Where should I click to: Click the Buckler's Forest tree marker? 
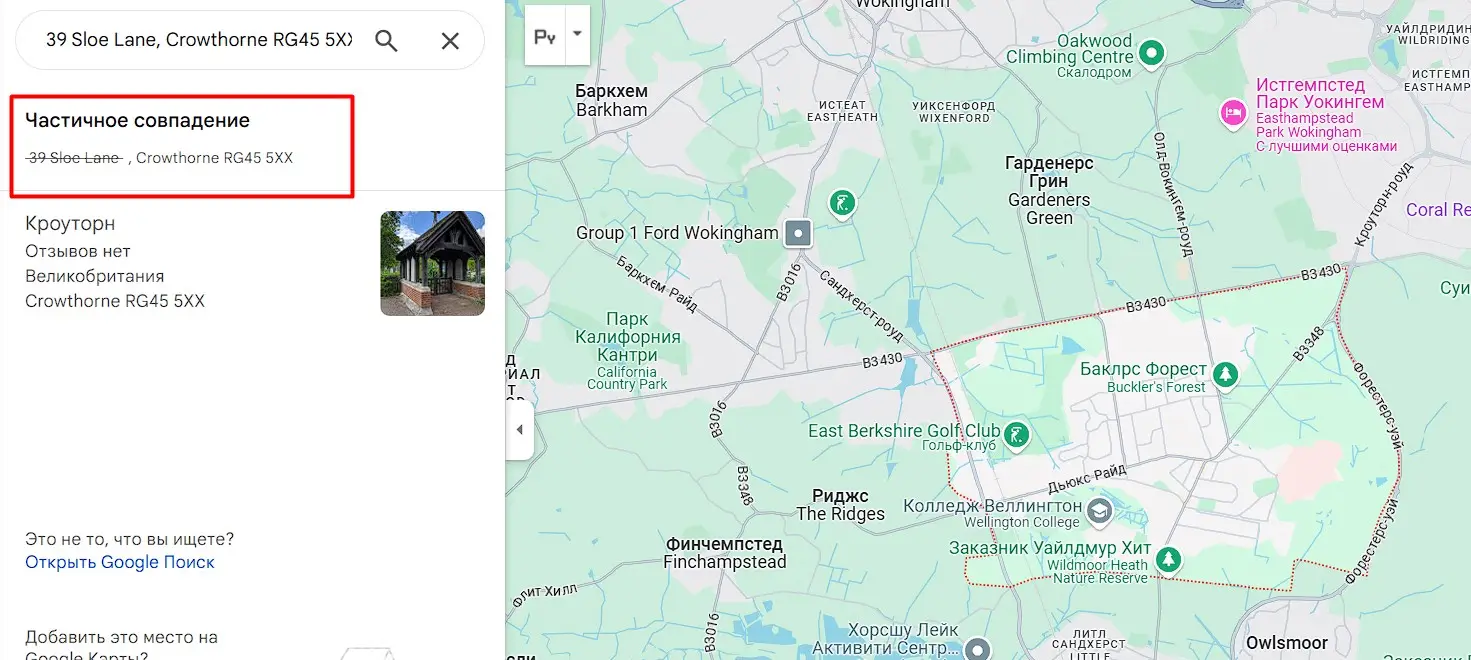click(x=1225, y=375)
